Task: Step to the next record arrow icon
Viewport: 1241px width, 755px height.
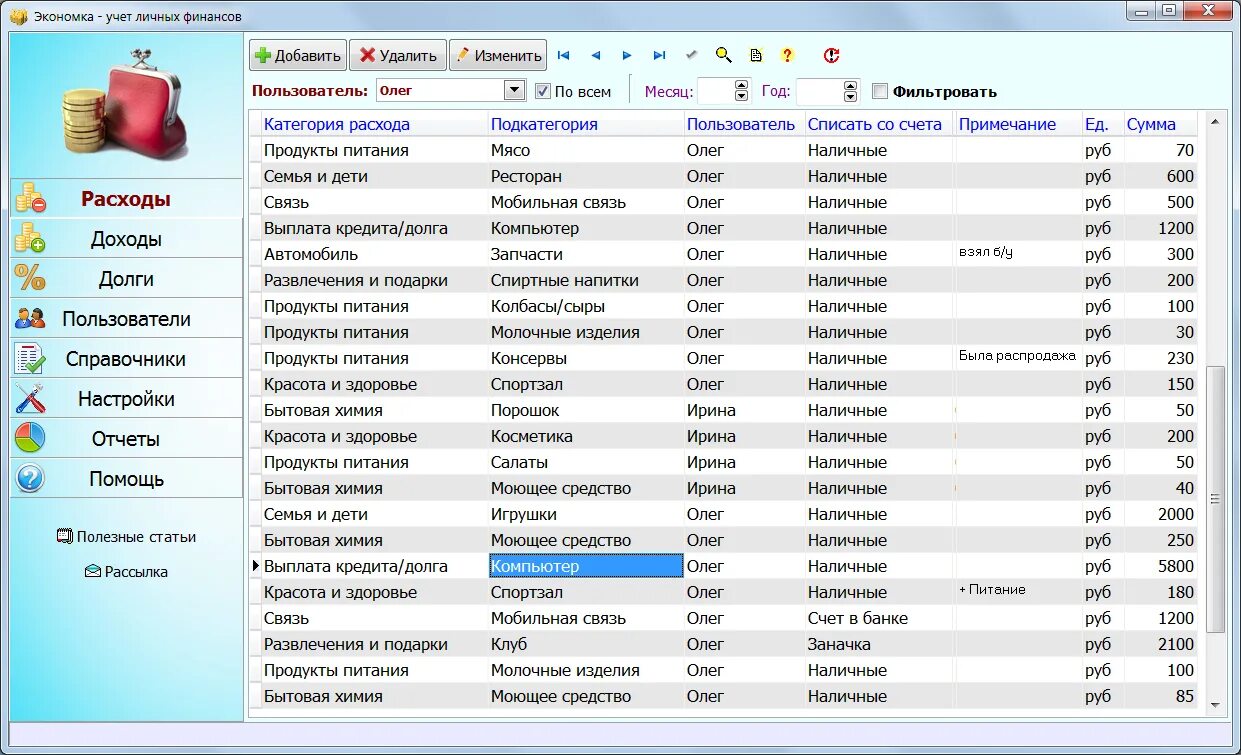Action: pos(627,56)
